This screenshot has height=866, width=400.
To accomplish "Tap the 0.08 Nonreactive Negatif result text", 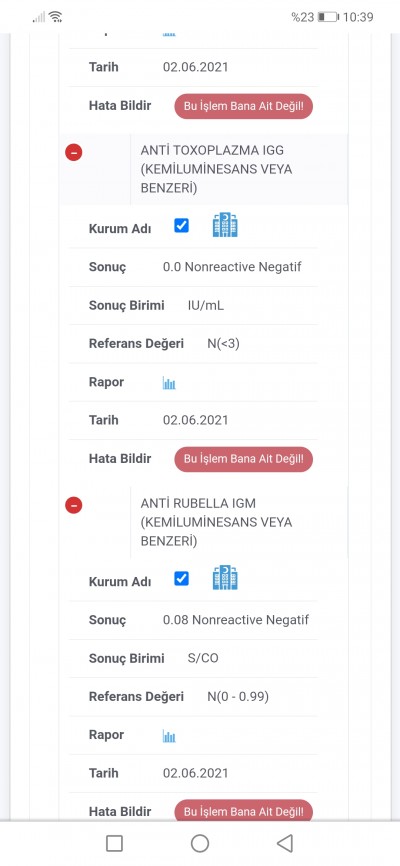I will pyautogui.click(x=236, y=620).
